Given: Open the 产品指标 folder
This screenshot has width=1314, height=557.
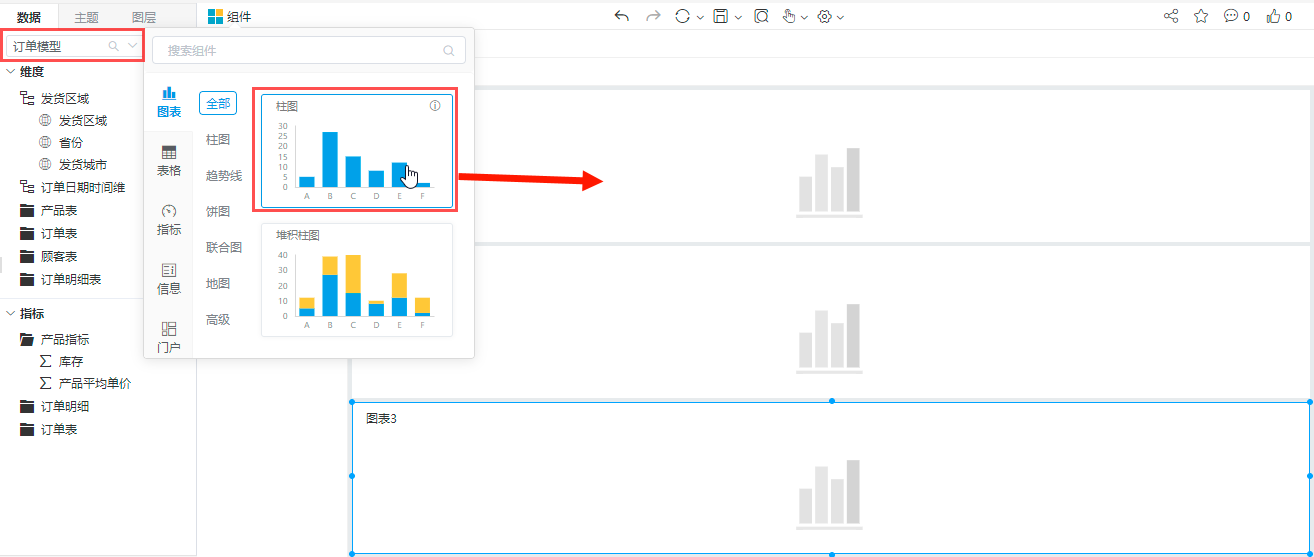Looking at the screenshot, I should (64, 340).
